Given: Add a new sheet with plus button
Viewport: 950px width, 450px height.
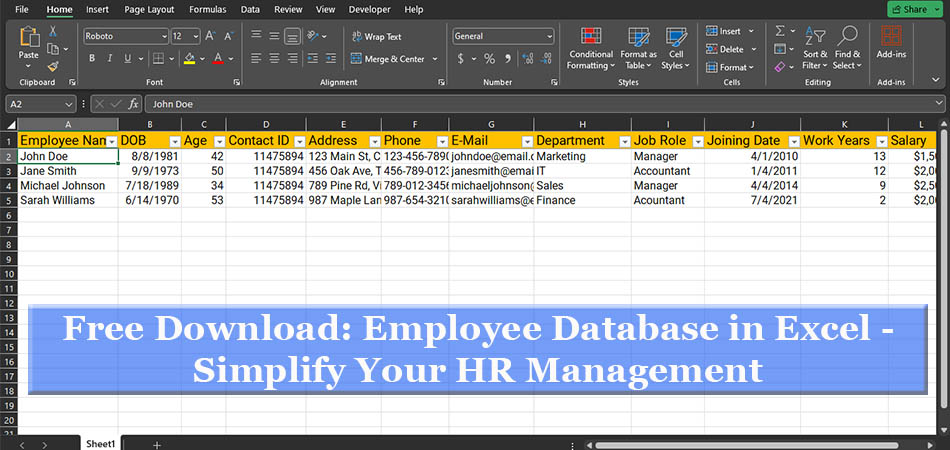Looking at the screenshot, I should [156, 443].
